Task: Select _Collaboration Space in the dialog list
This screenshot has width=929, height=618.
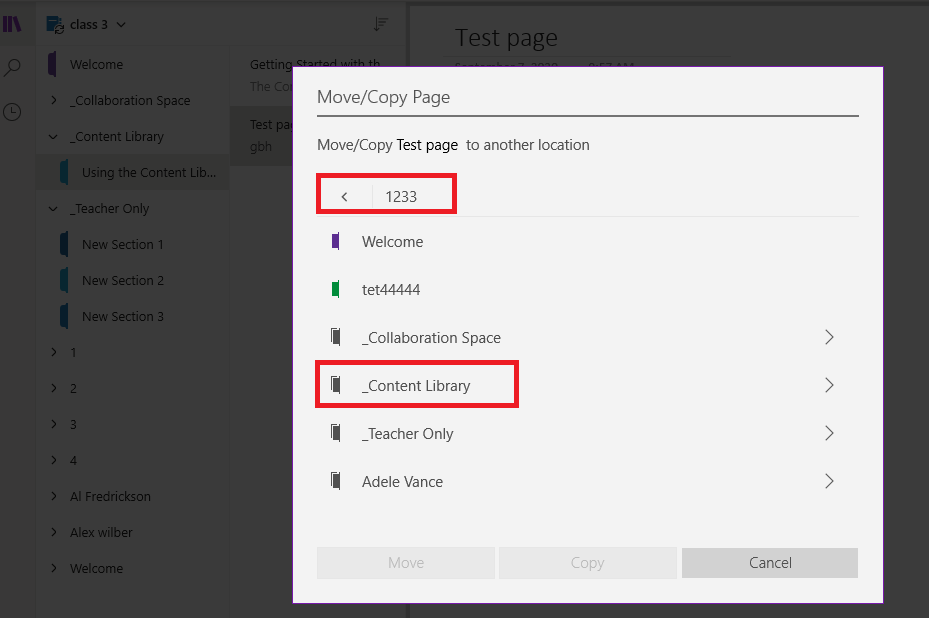Action: point(588,337)
